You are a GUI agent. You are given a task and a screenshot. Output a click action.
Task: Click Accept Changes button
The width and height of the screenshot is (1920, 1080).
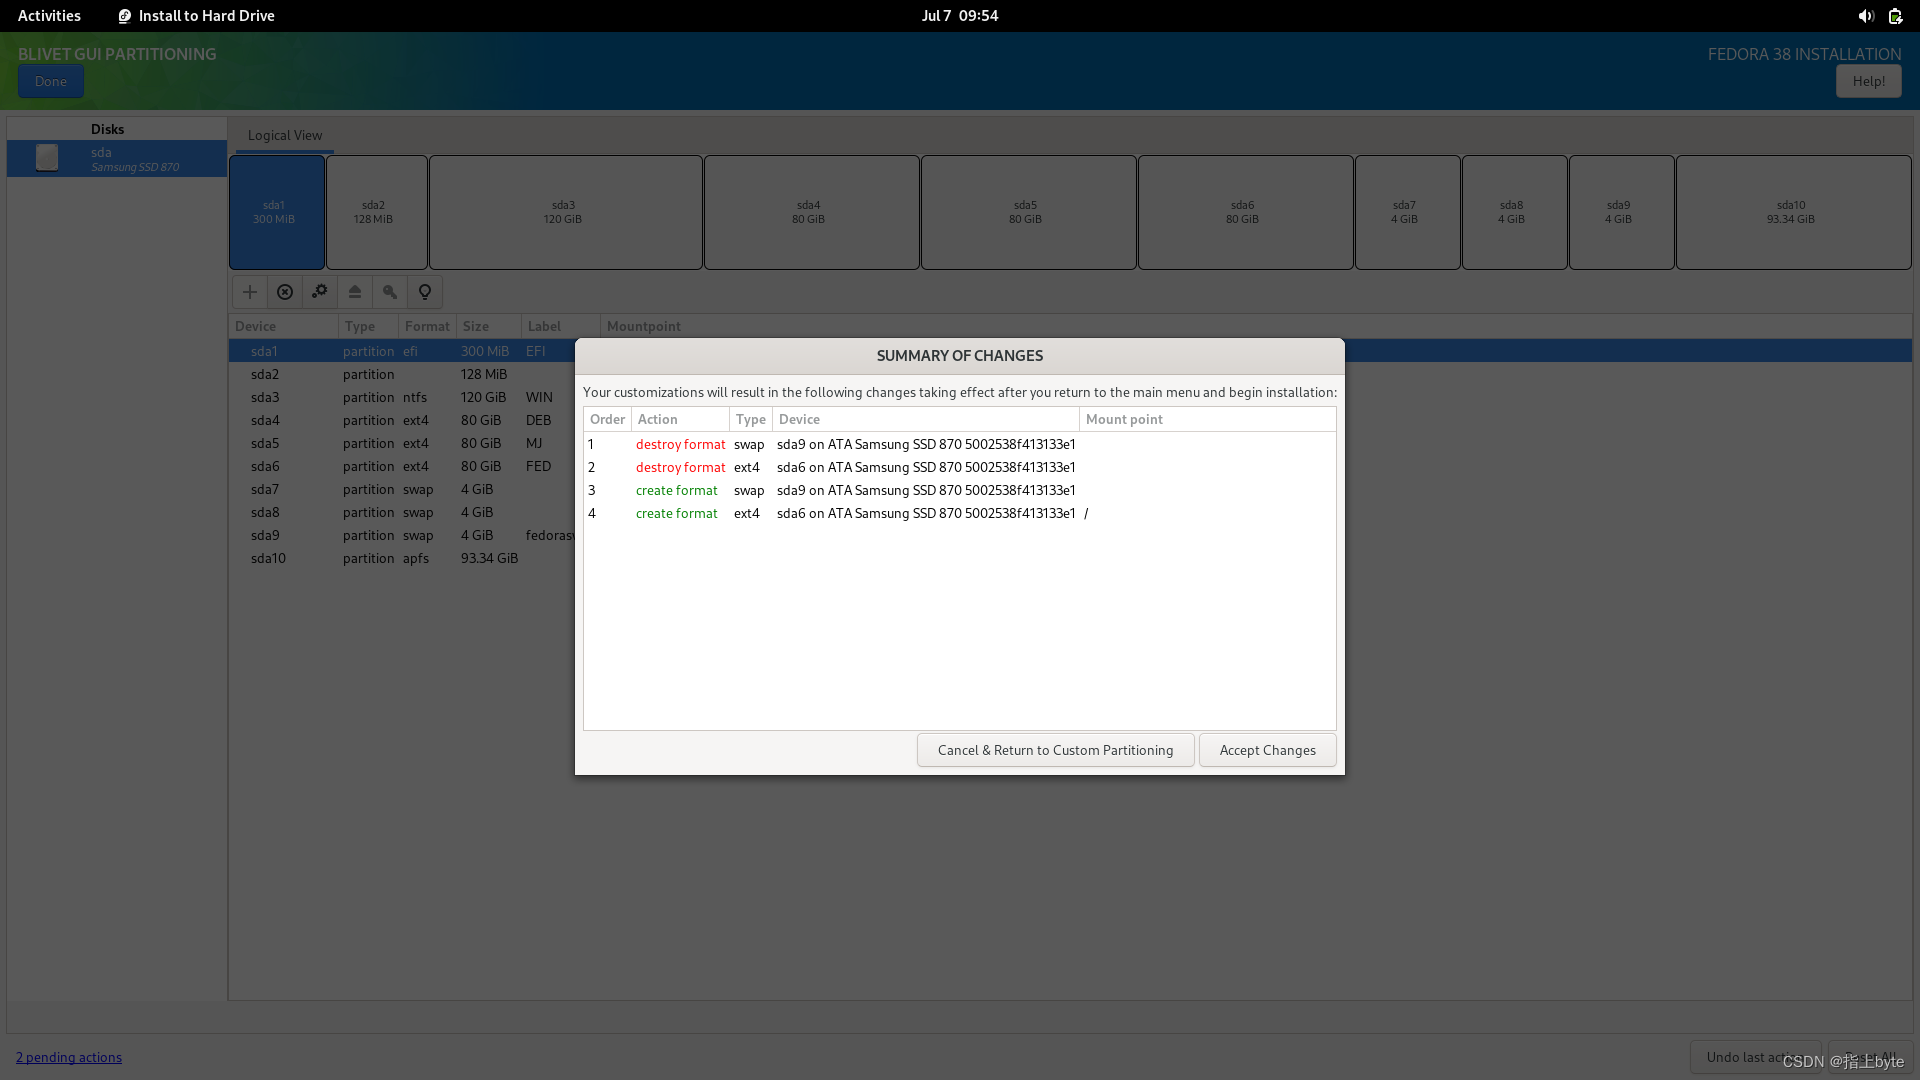pos(1267,750)
